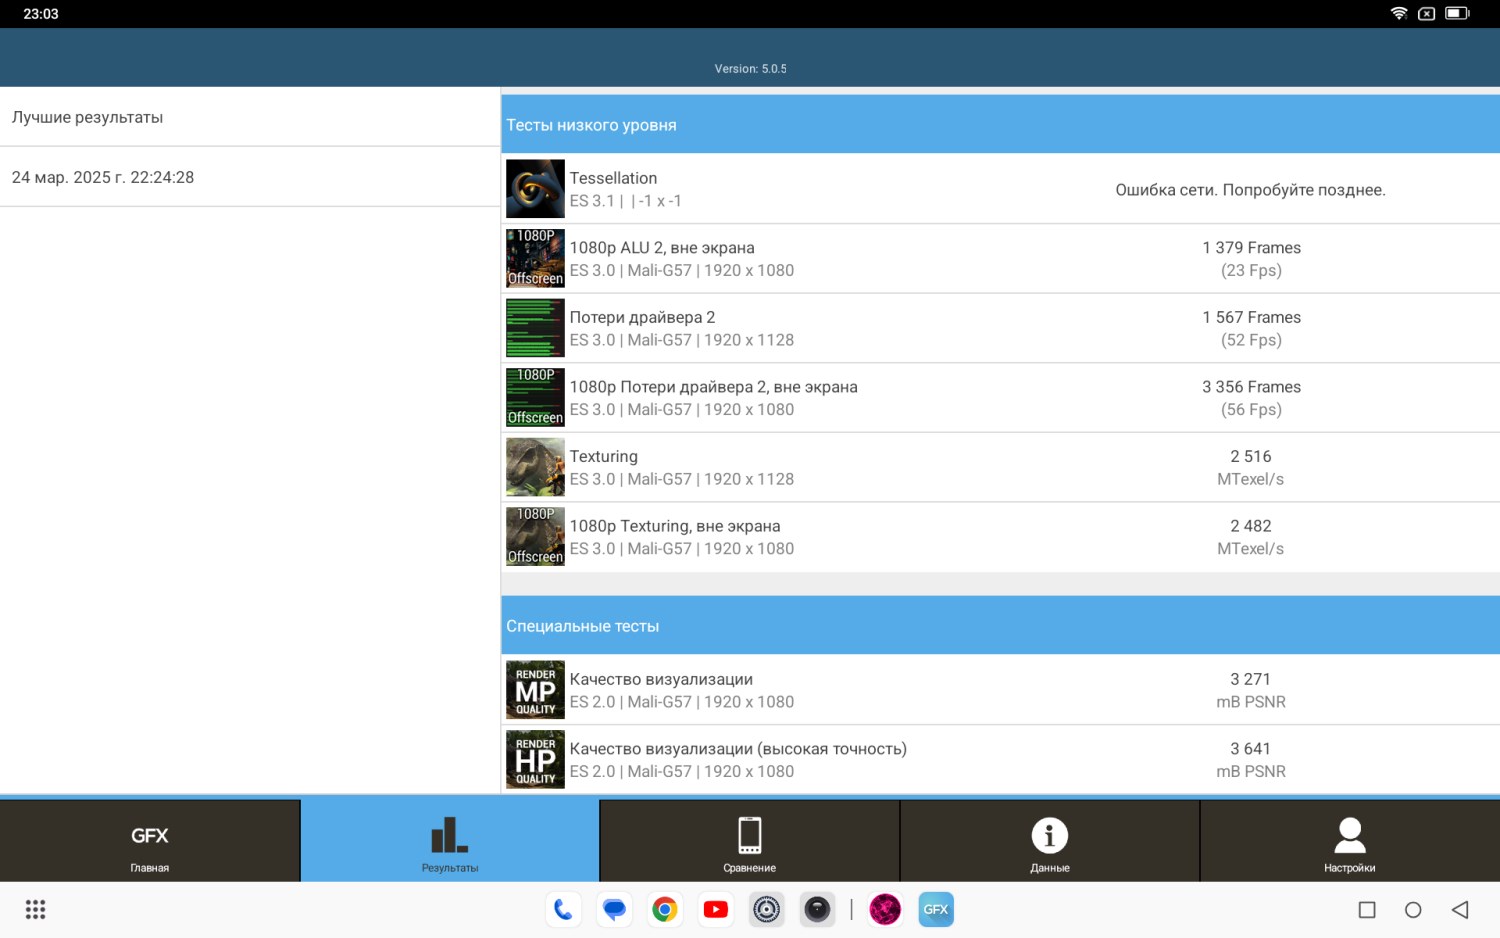Open the Сравнение comparison tab
This screenshot has width=1500, height=938.
[750, 840]
